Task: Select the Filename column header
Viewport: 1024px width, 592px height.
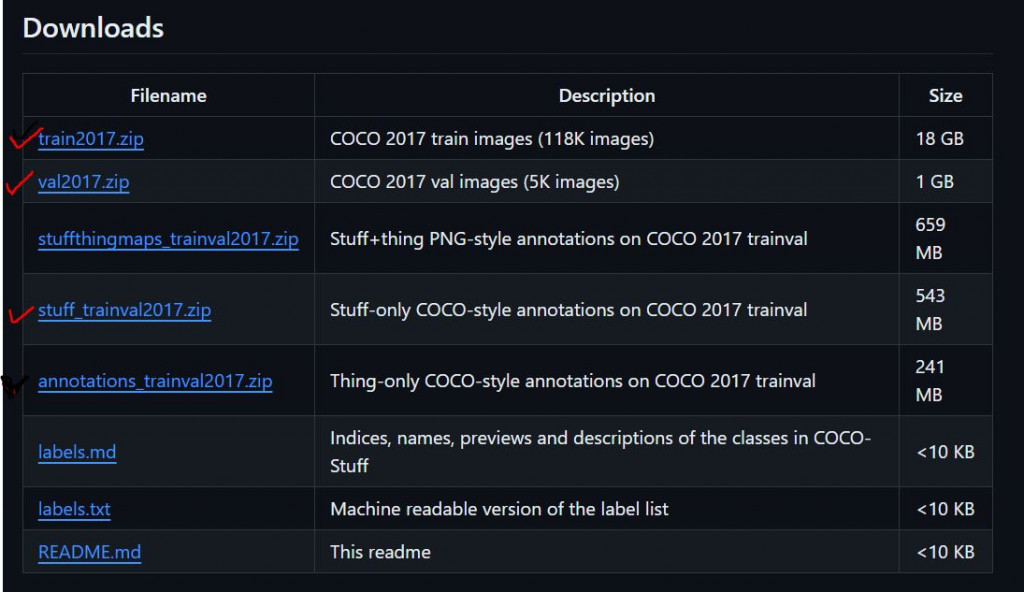Action: tap(168, 95)
